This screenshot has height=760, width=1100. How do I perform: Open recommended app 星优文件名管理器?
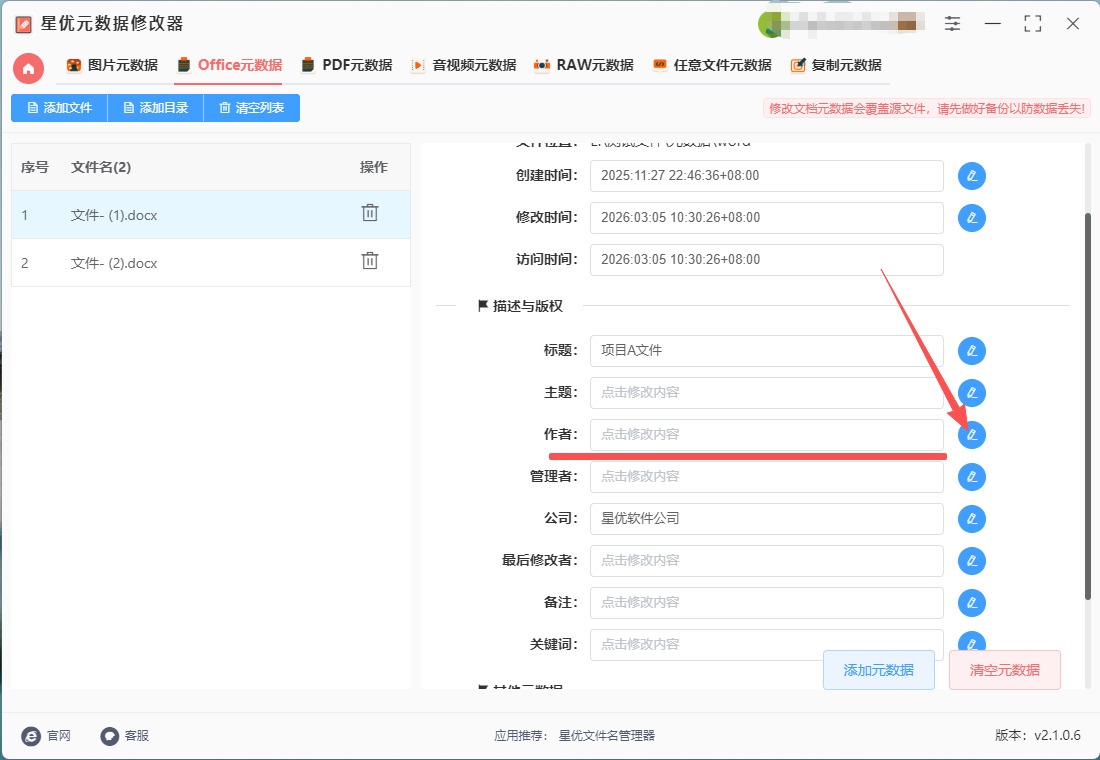tap(607, 735)
